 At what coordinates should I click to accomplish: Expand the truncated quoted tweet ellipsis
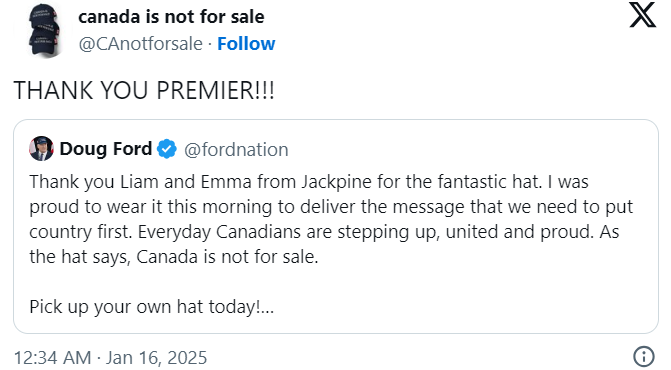(267, 307)
